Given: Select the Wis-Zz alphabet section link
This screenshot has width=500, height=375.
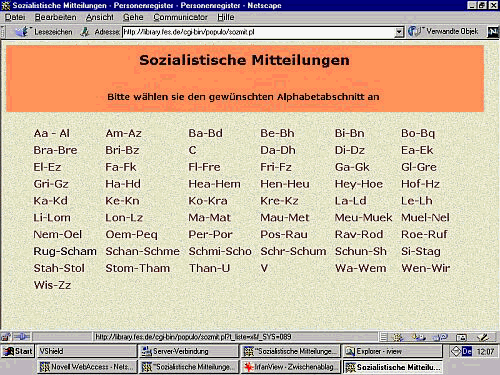Looking at the screenshot, I should [52, 285].
